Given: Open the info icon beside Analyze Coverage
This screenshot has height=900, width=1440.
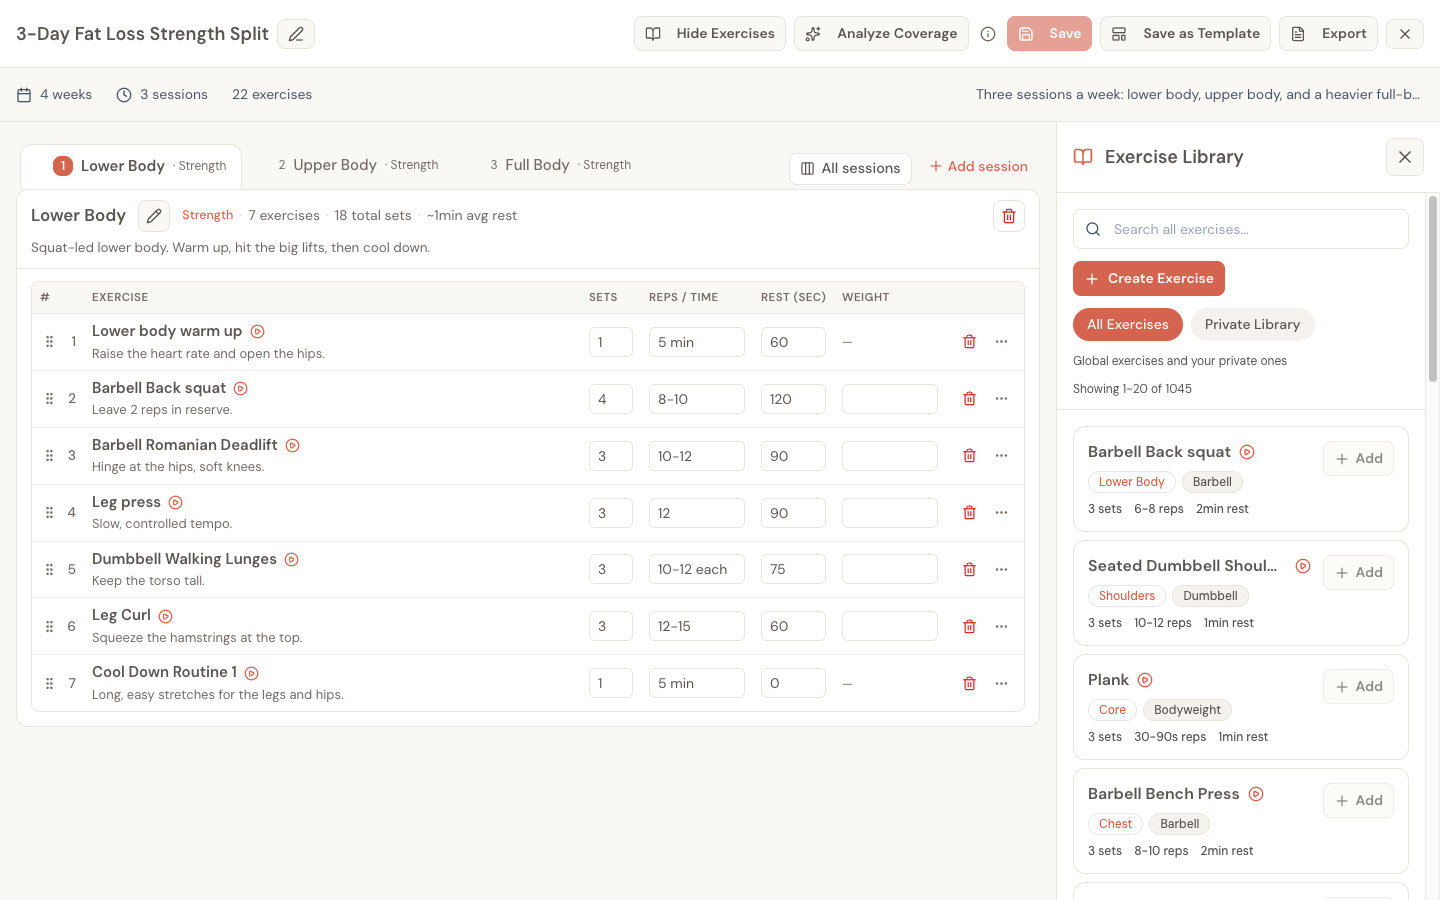Looking at the screenshot, I should click(x=988, y=34).
